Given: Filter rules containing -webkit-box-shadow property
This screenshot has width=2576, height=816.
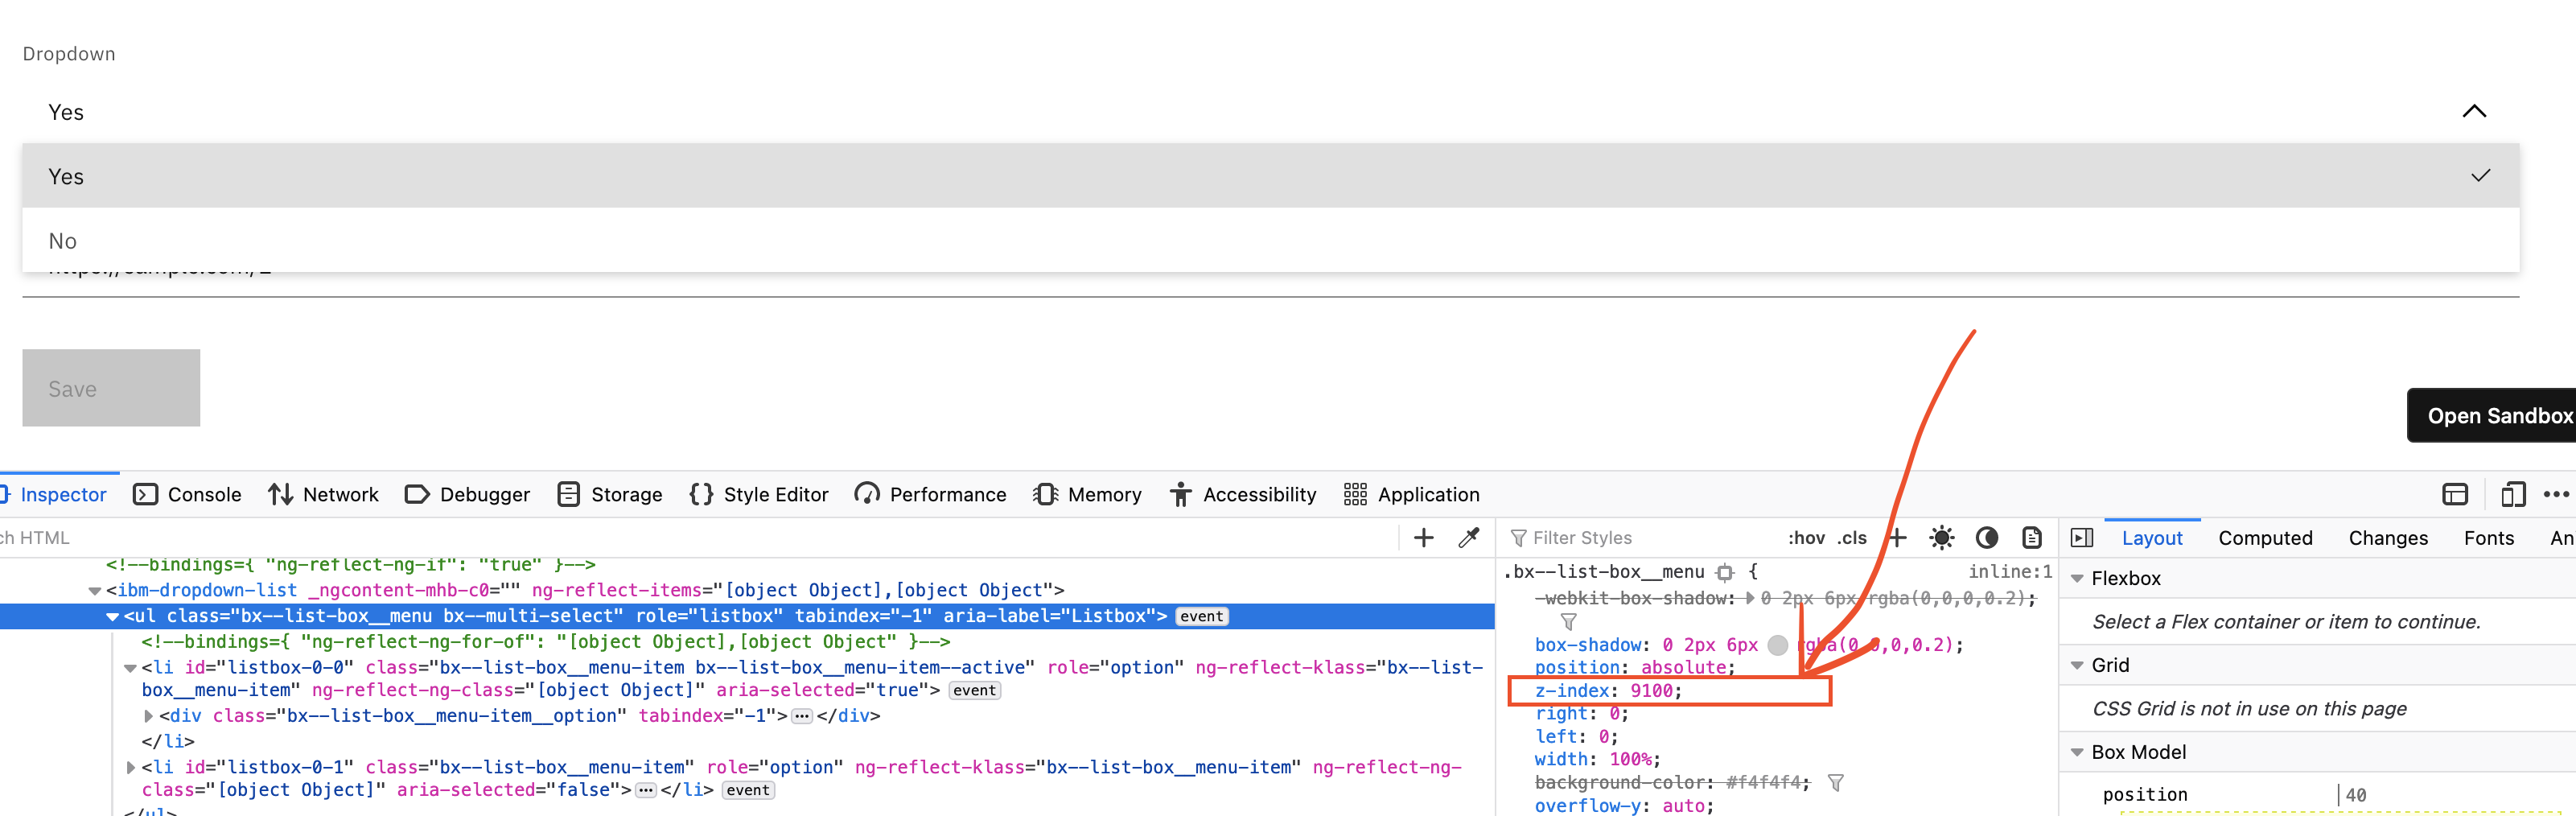Looking at the screenshot, I should (x=1568, y=622).
